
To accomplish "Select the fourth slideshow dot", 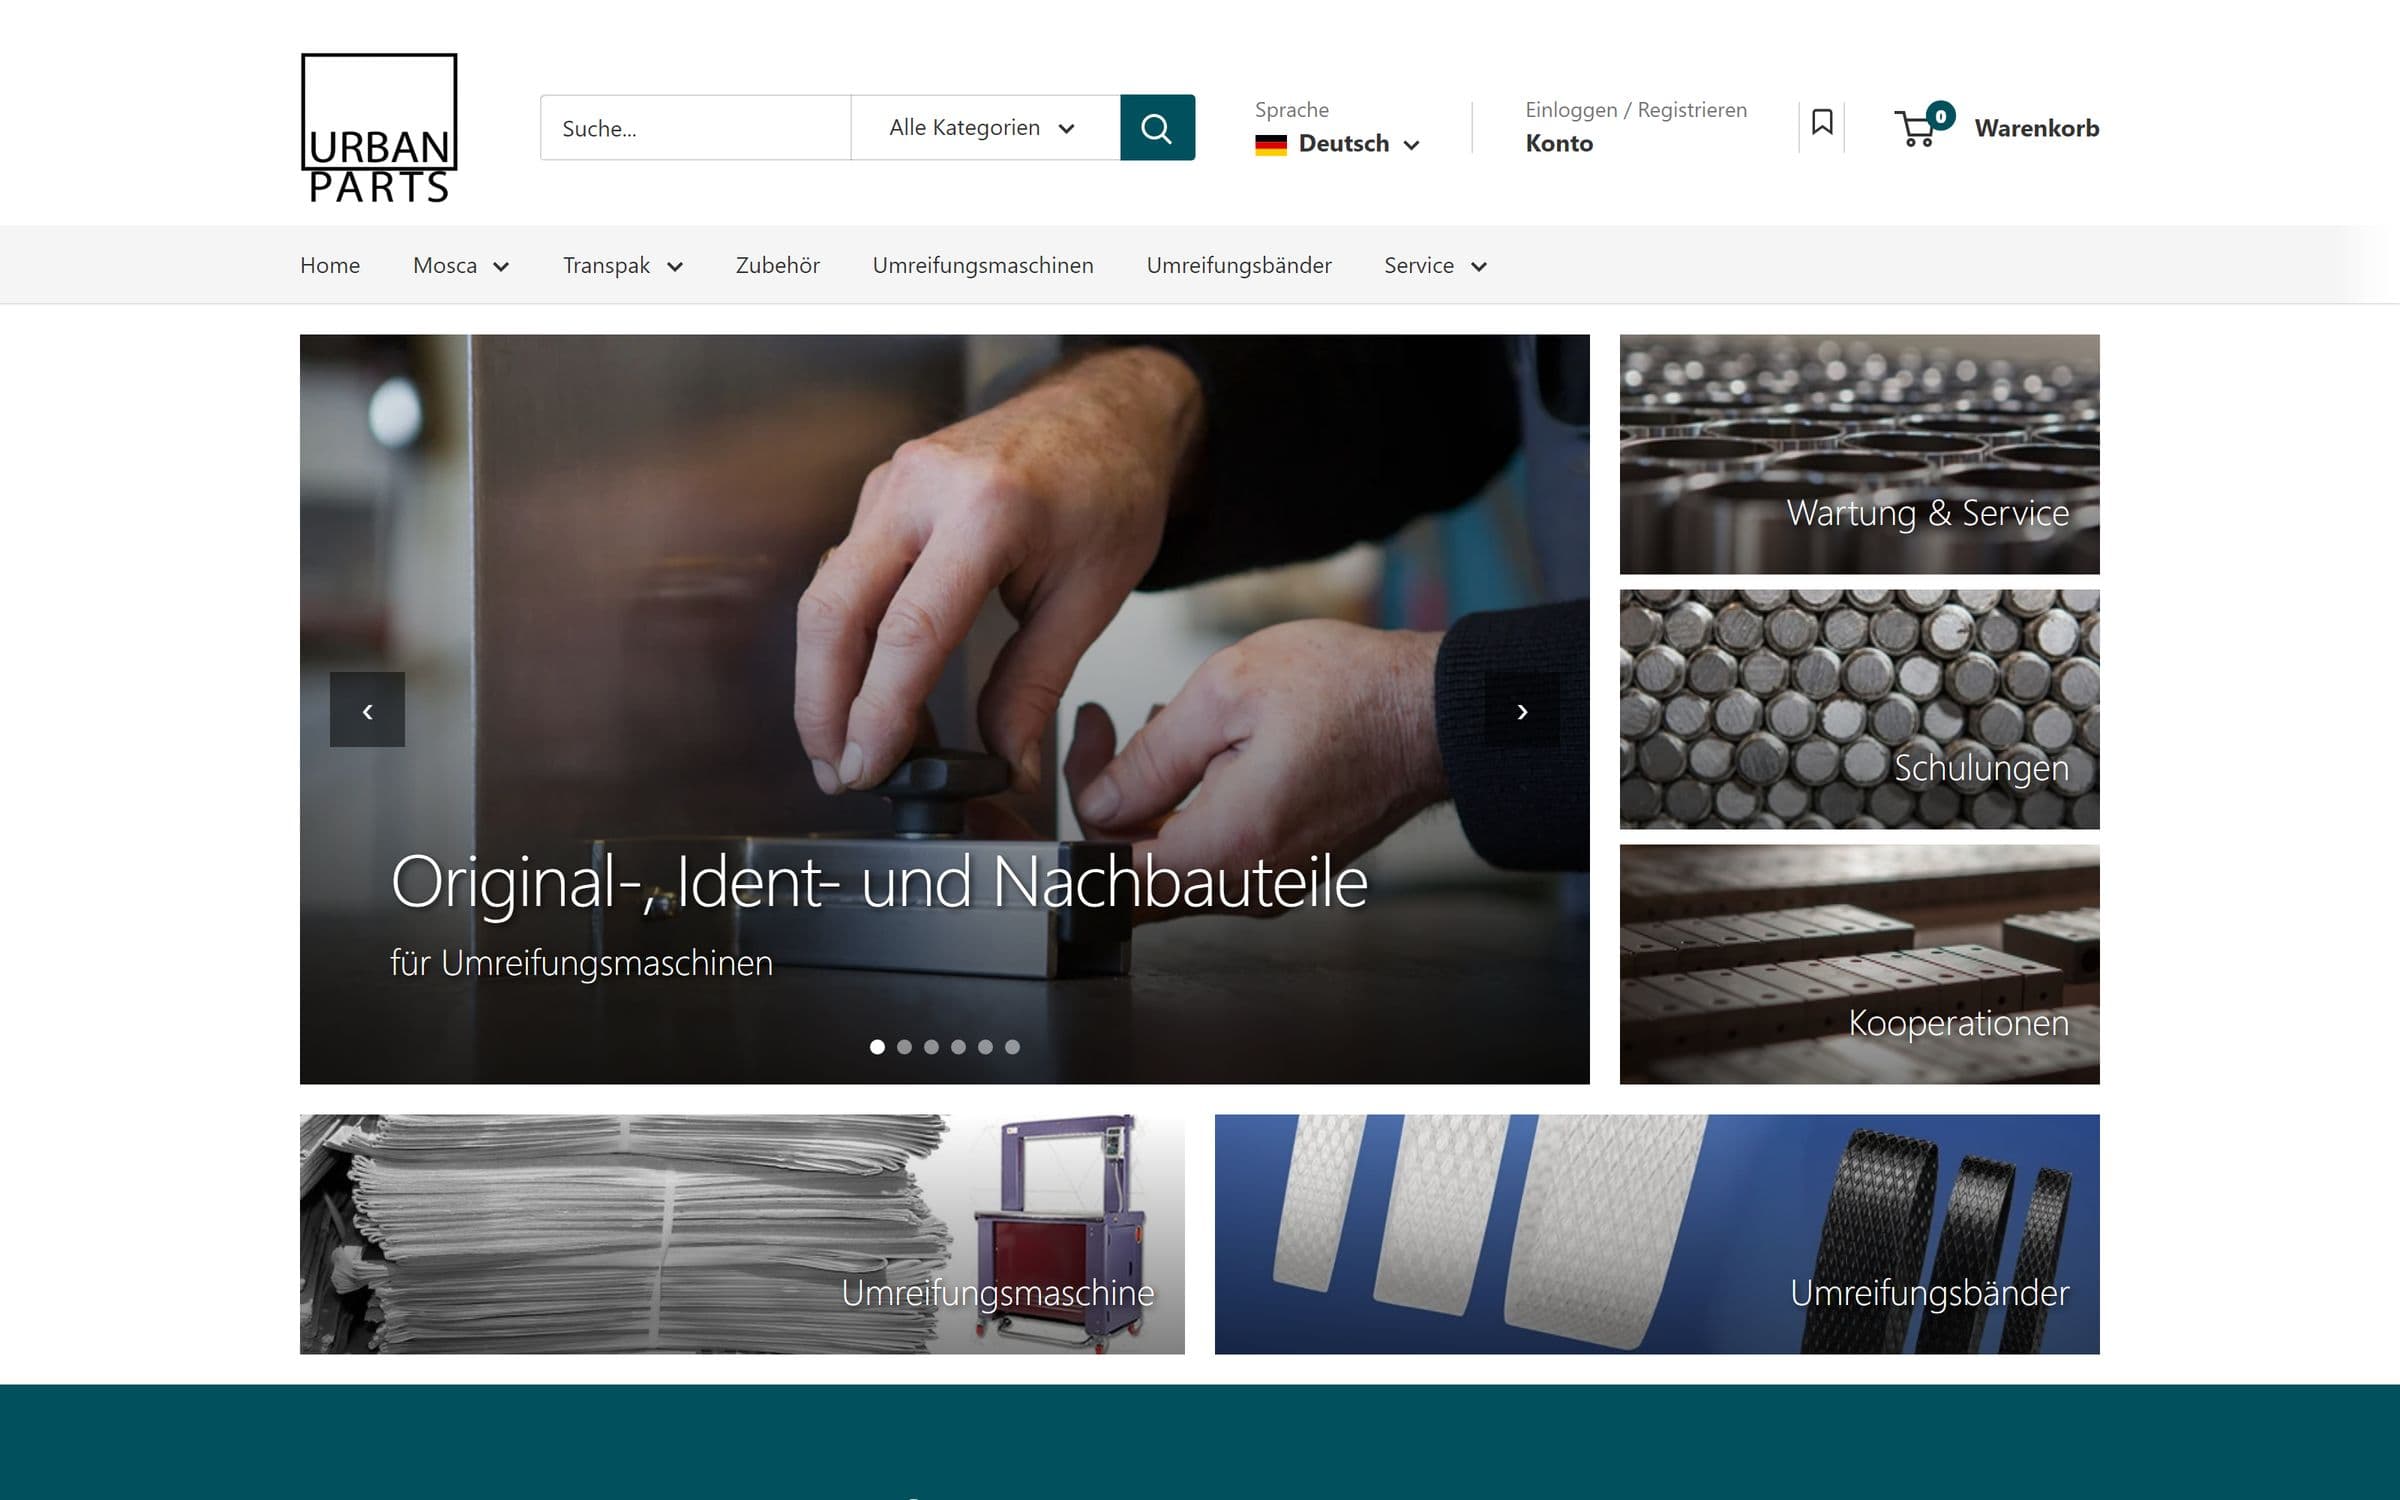I will click(x=958, y=1047).
